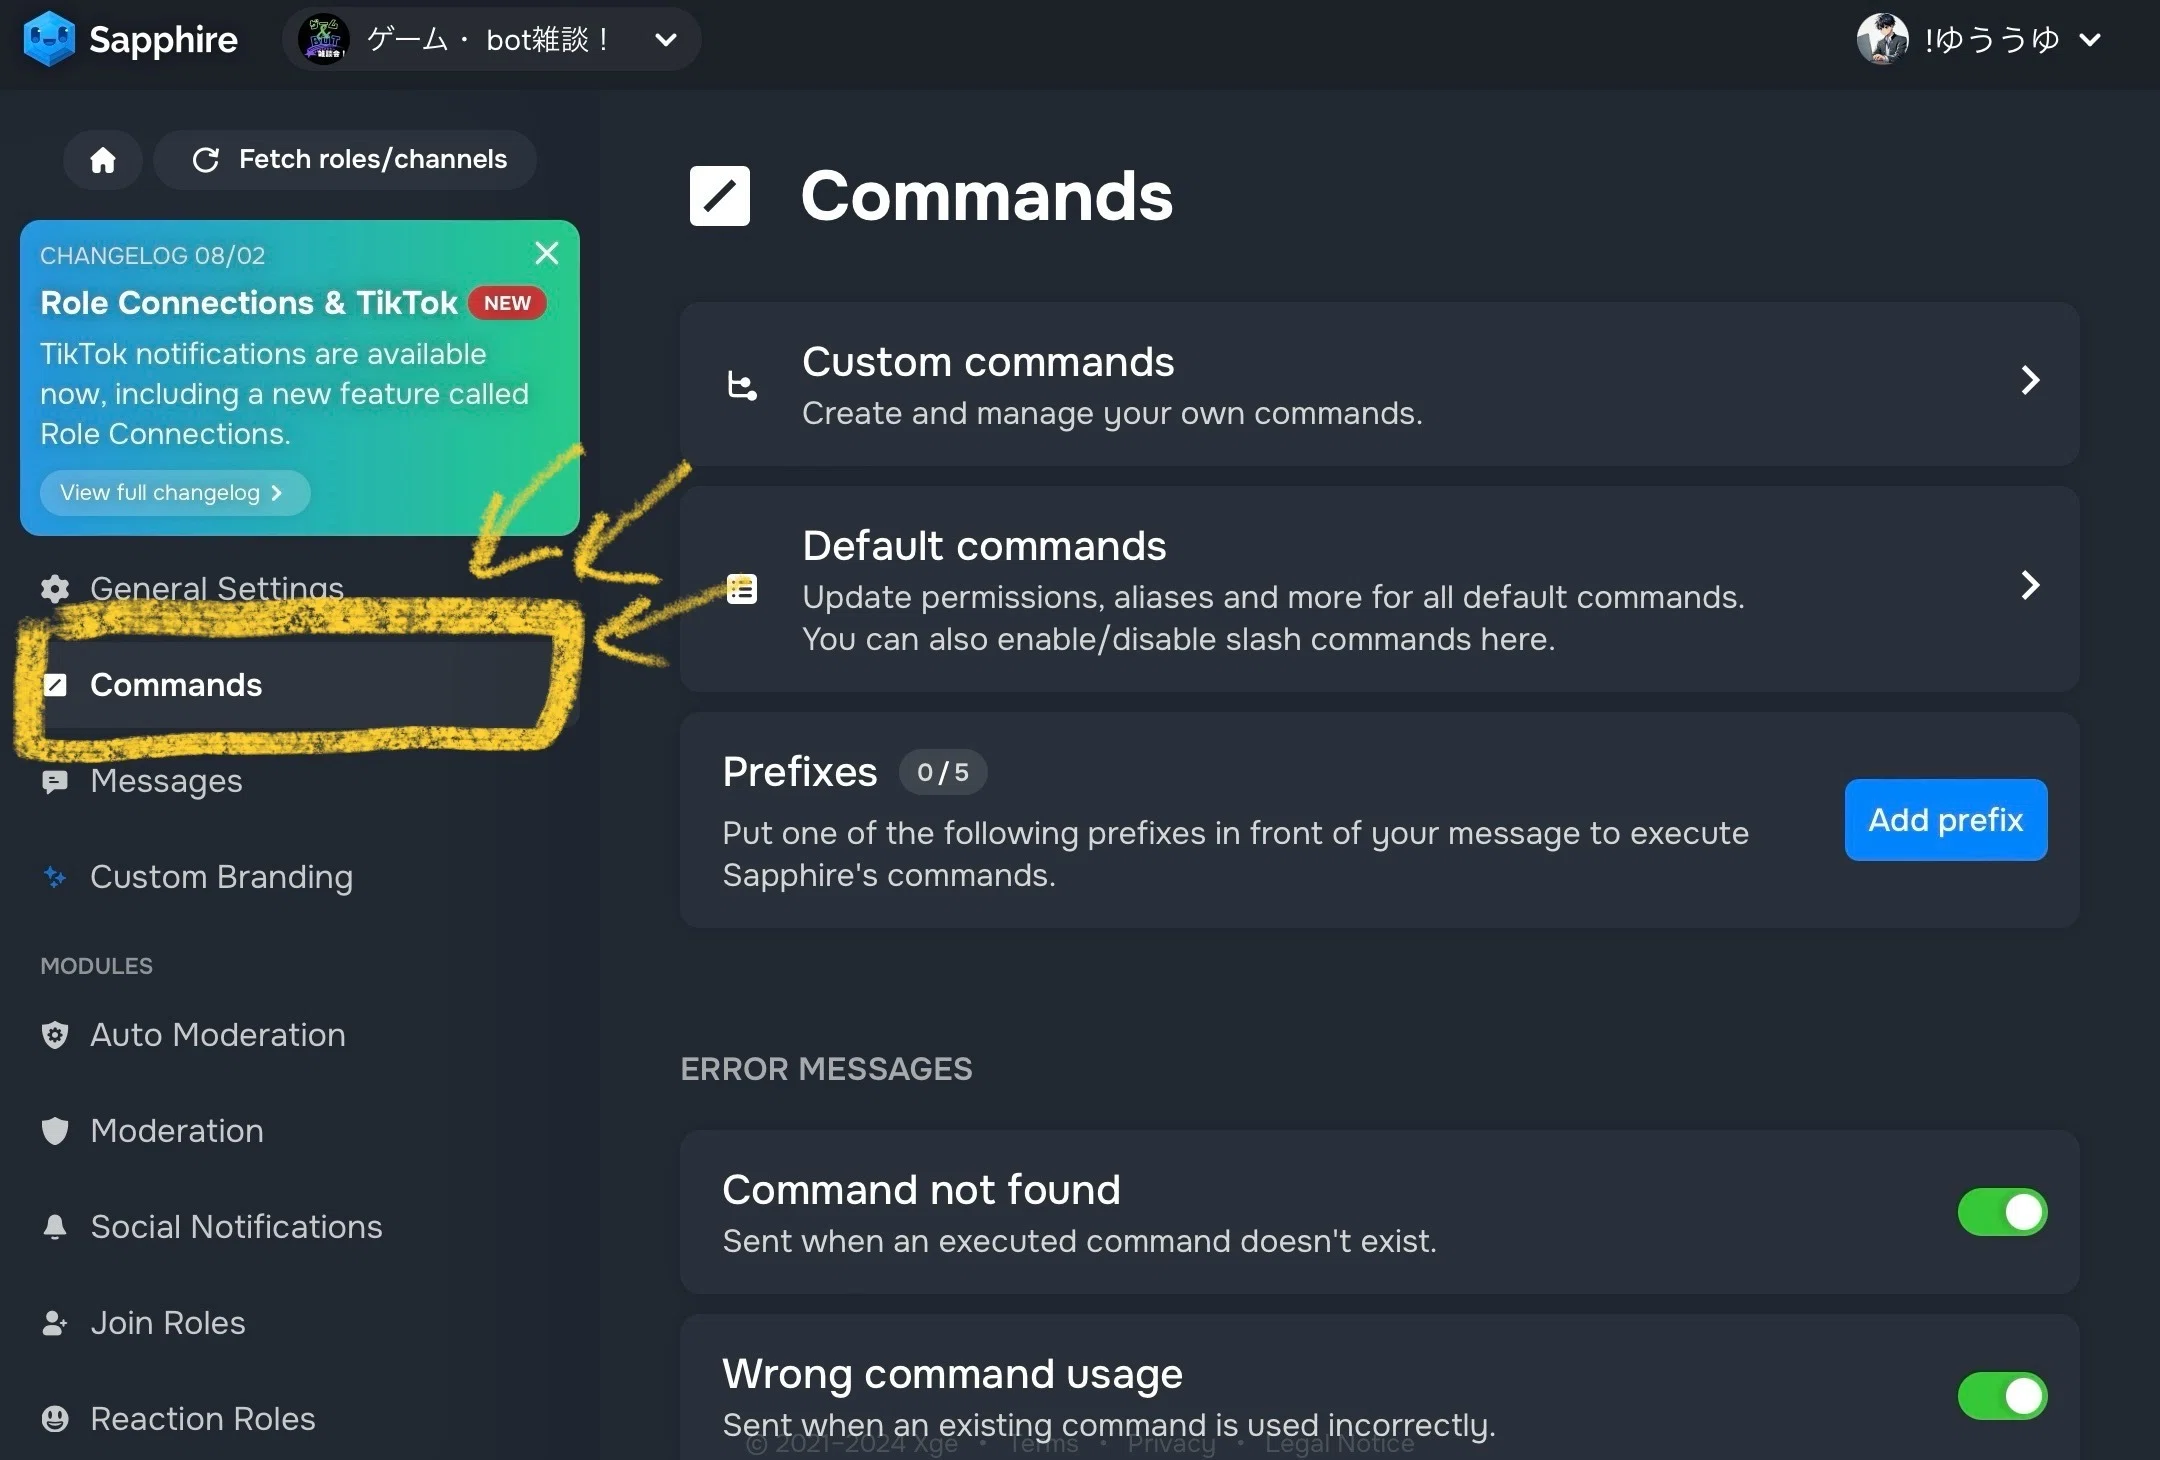Open the server selector dropdown arrow
This screenshot has width=2160, height=1460.
point(666,40)
